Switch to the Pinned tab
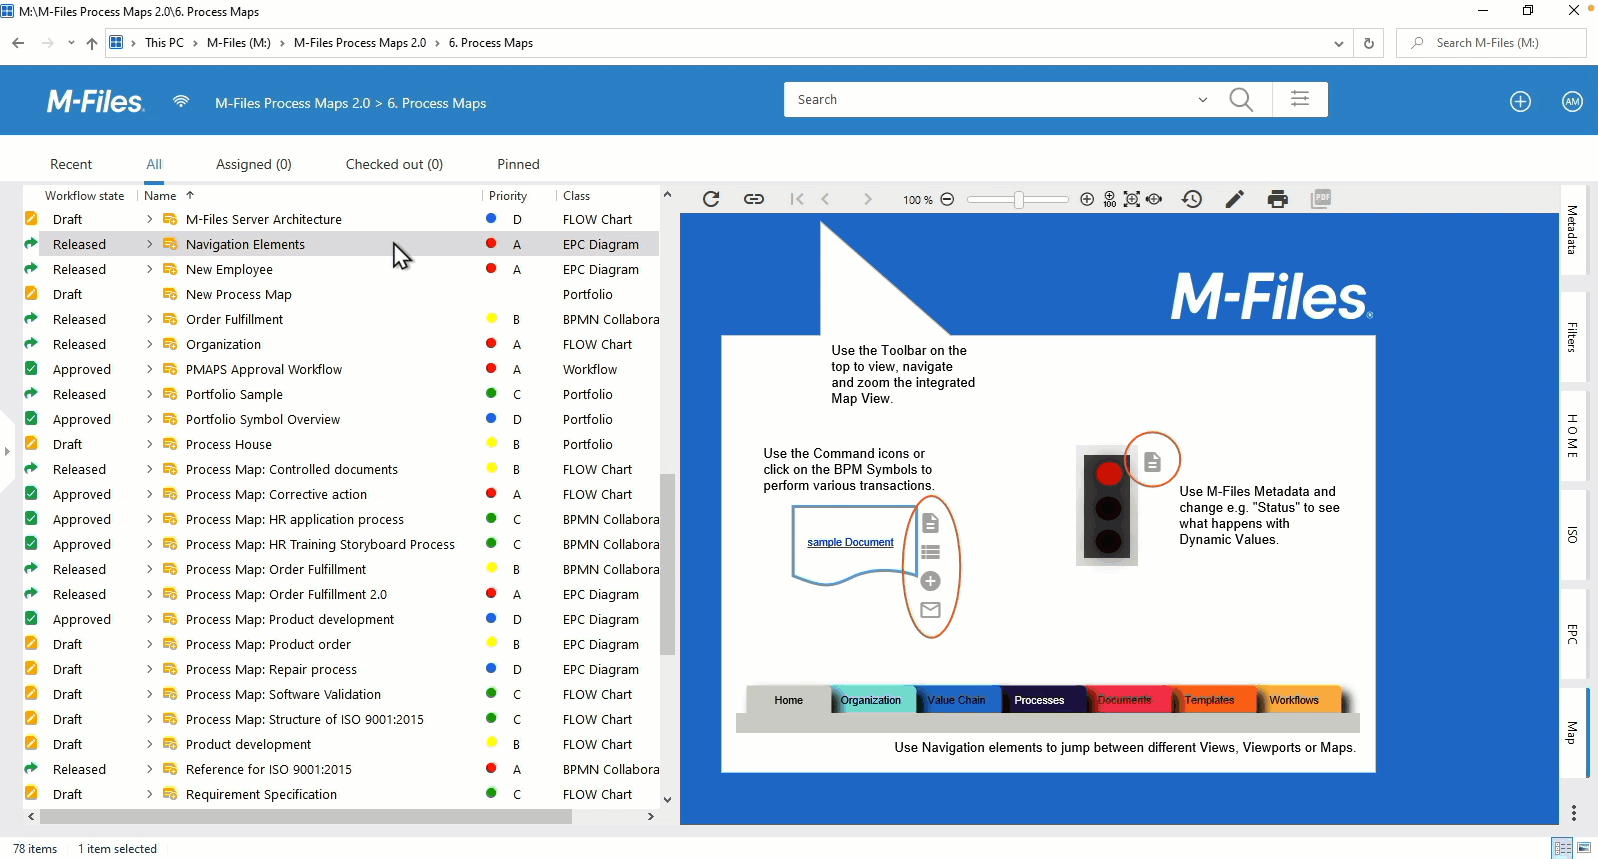1598x859 pixels. click(x=518, y=164)
